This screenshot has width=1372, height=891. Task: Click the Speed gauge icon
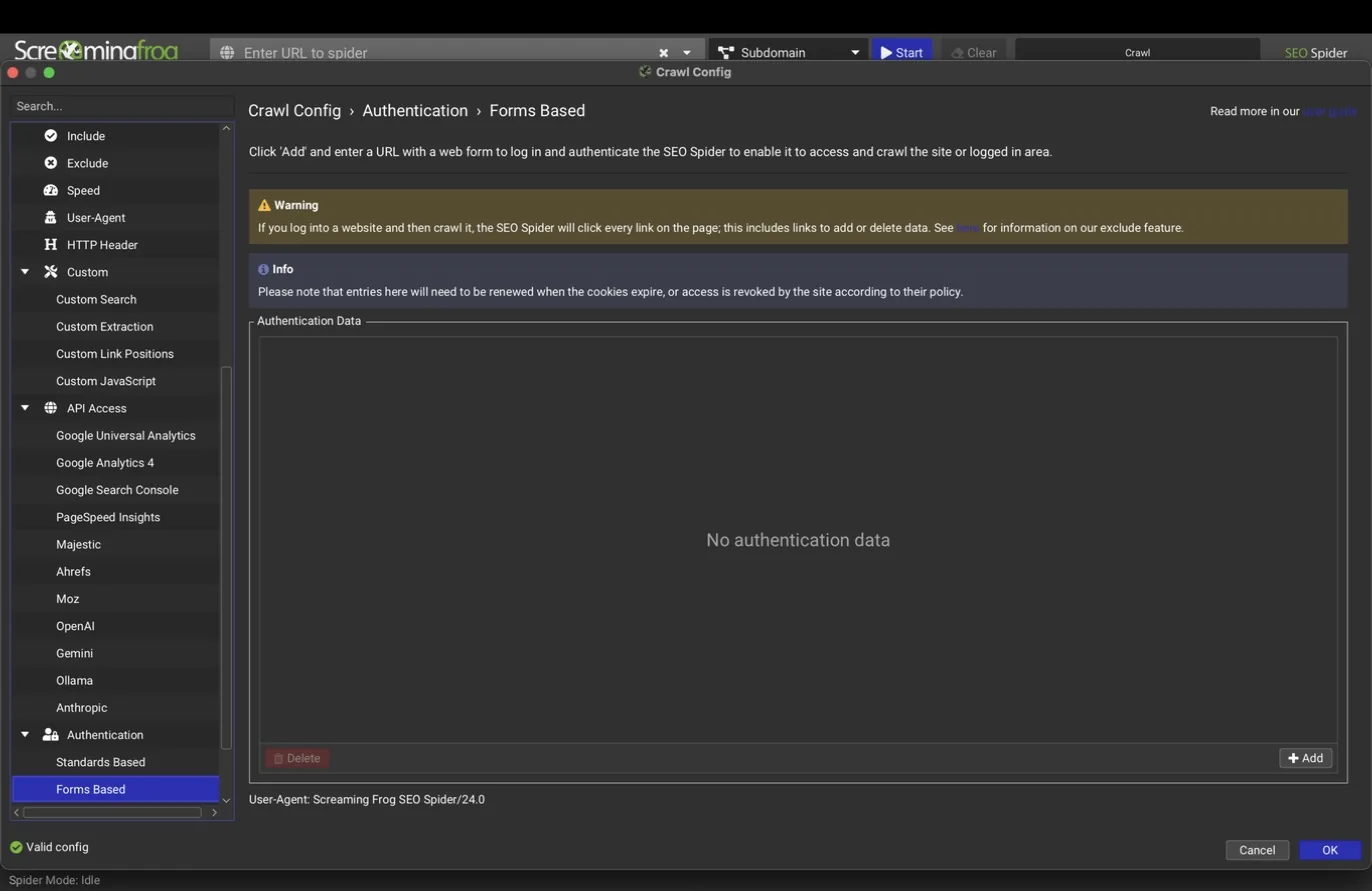[51, 190]
